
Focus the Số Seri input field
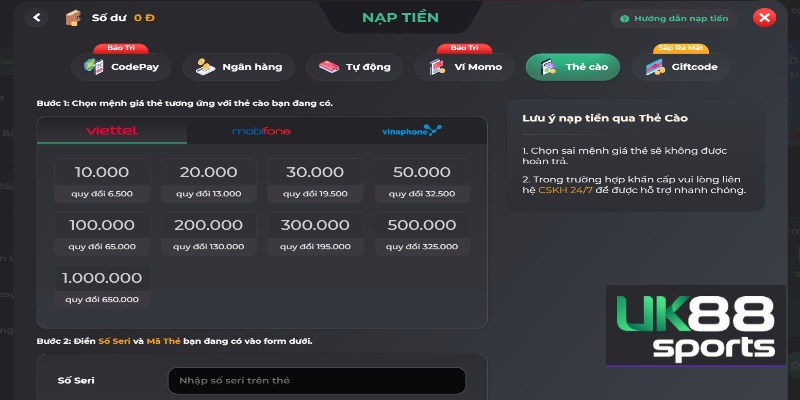(x=316, y=381)
